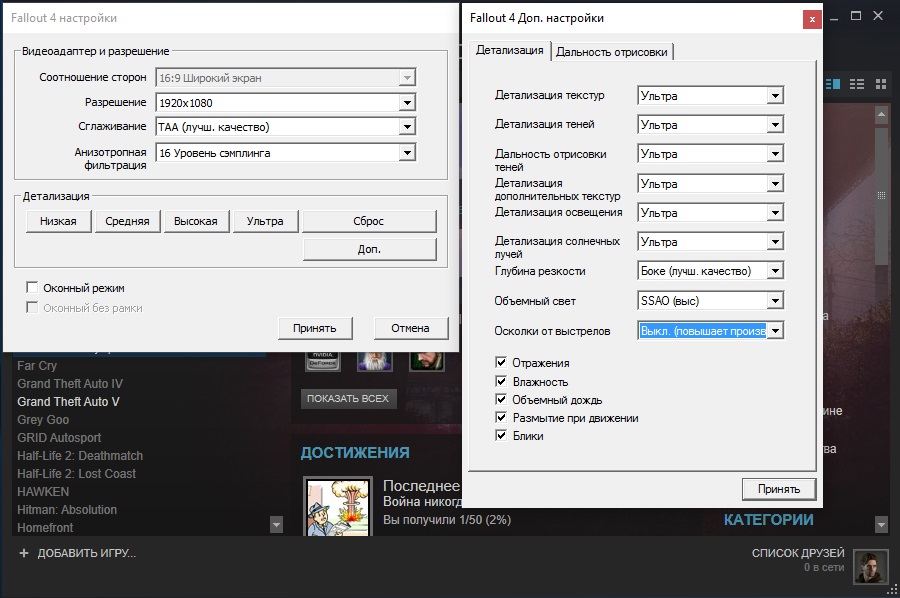This screenshot has height=598, width=900.
Task: Open the Детализация освещения dropdown
Action: [x=711, y=213]
